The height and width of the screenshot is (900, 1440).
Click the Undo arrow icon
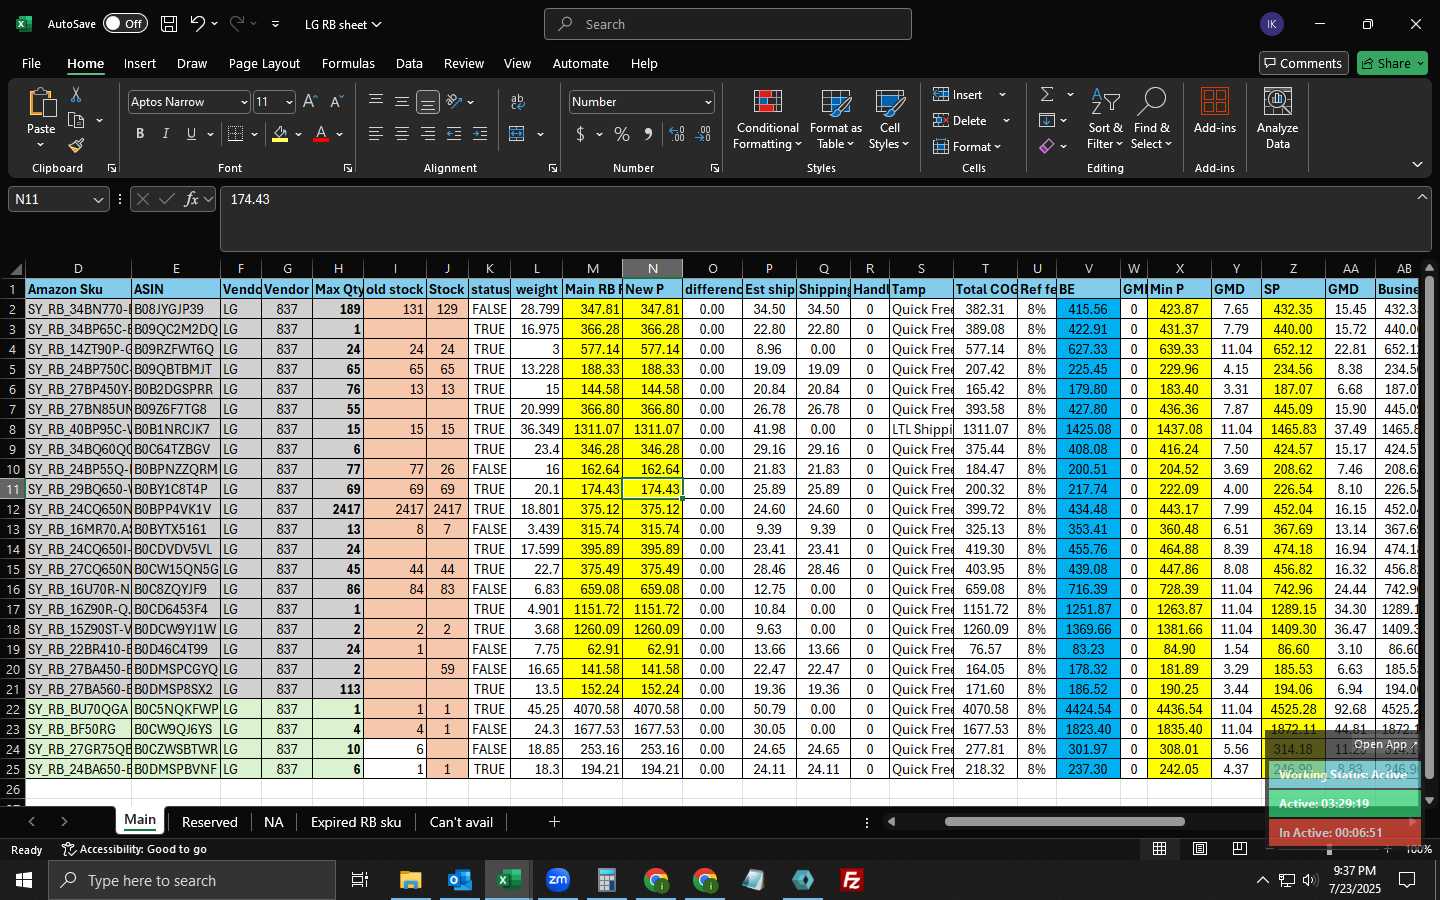point(198,24)
